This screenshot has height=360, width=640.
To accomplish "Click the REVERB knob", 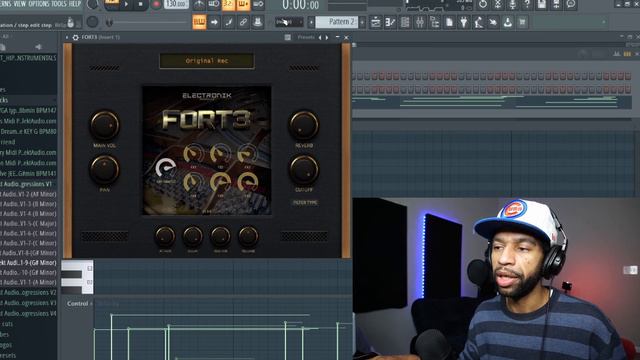I will tap(304, 124).
